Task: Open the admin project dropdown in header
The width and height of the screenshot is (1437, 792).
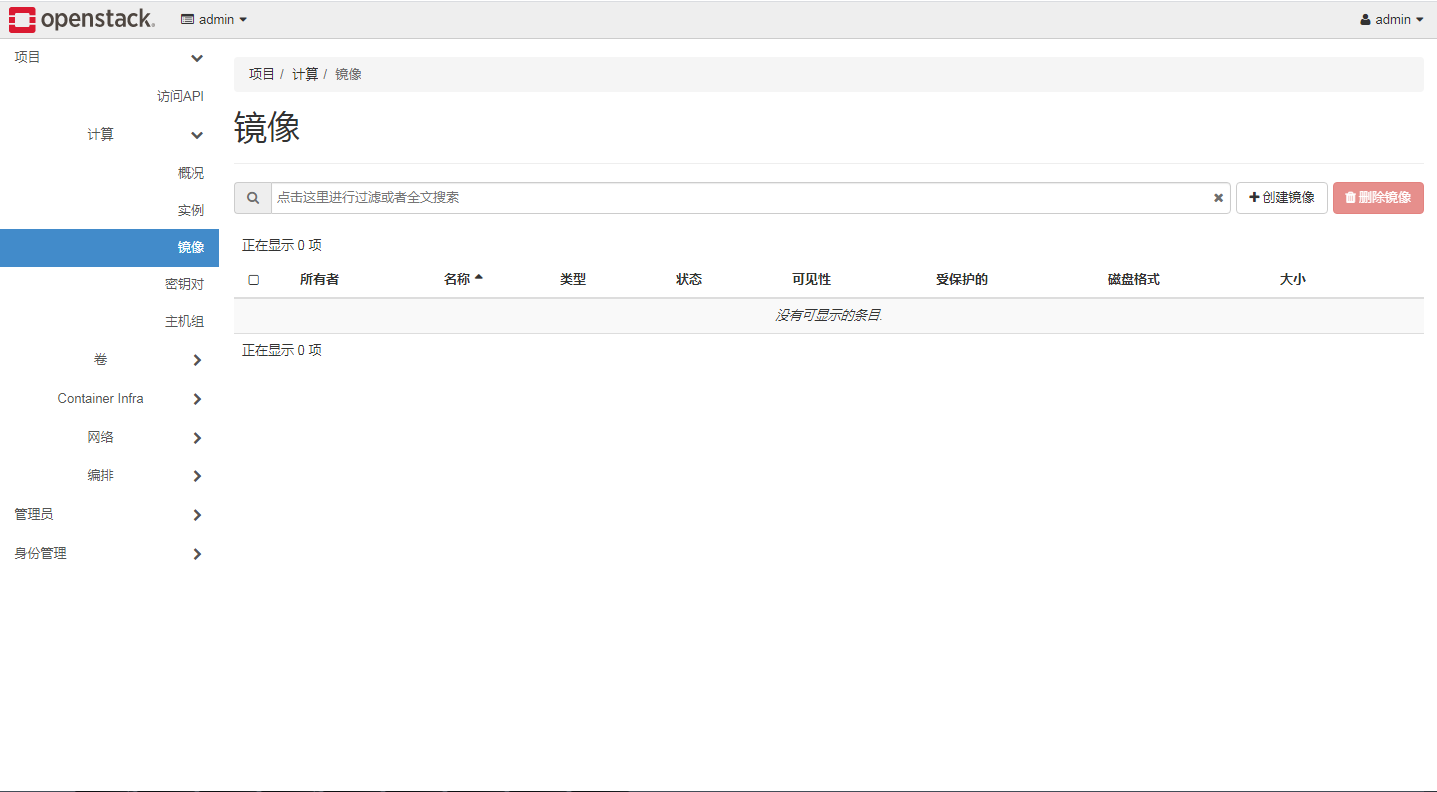Action: 214,19
